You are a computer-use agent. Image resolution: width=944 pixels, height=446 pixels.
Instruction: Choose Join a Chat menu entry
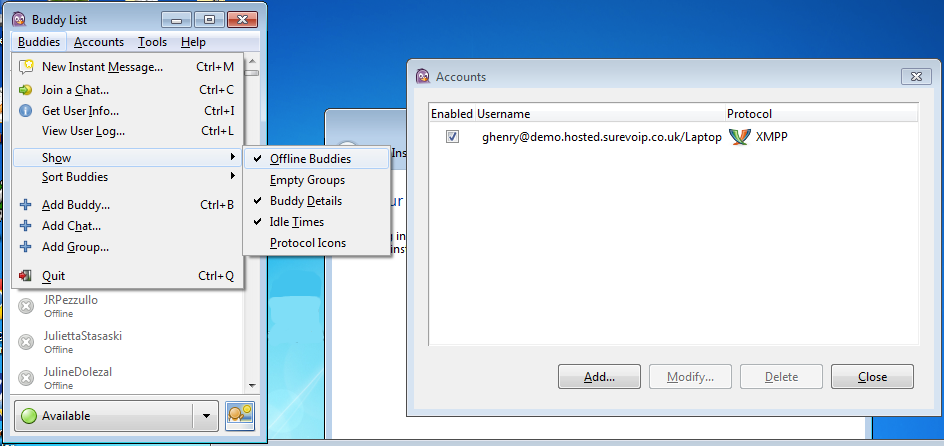pyautogui.click(x=128, y=90)
